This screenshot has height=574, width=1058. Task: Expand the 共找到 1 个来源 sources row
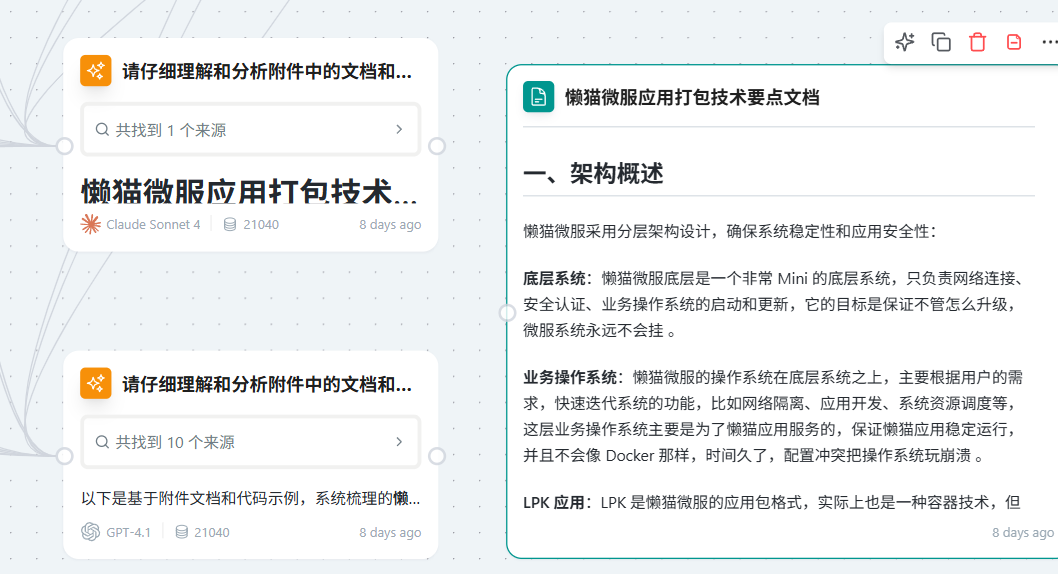coord(251,130)
